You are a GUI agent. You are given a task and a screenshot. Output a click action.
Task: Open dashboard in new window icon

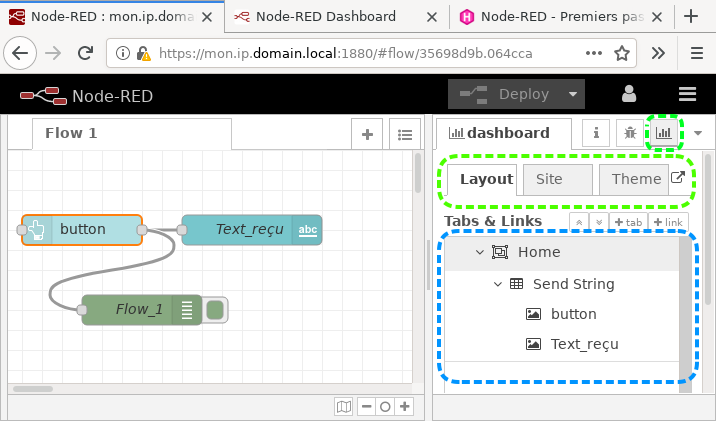[x=678, y=177]
